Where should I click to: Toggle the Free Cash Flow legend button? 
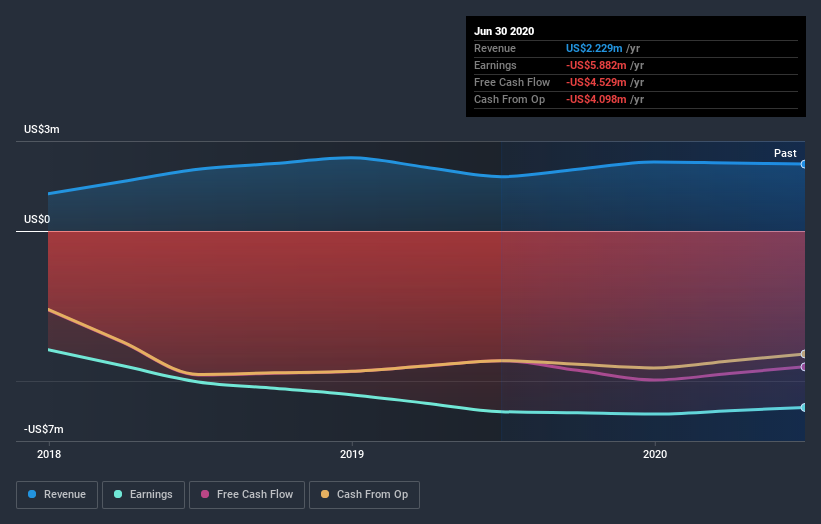pos(247,495)
